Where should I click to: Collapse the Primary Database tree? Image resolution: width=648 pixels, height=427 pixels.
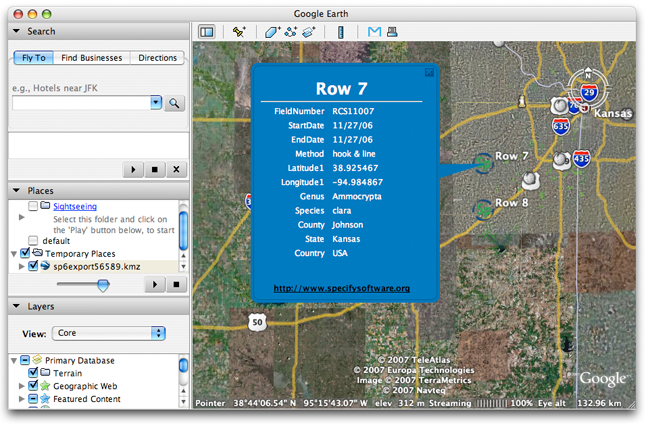(14, 361)
